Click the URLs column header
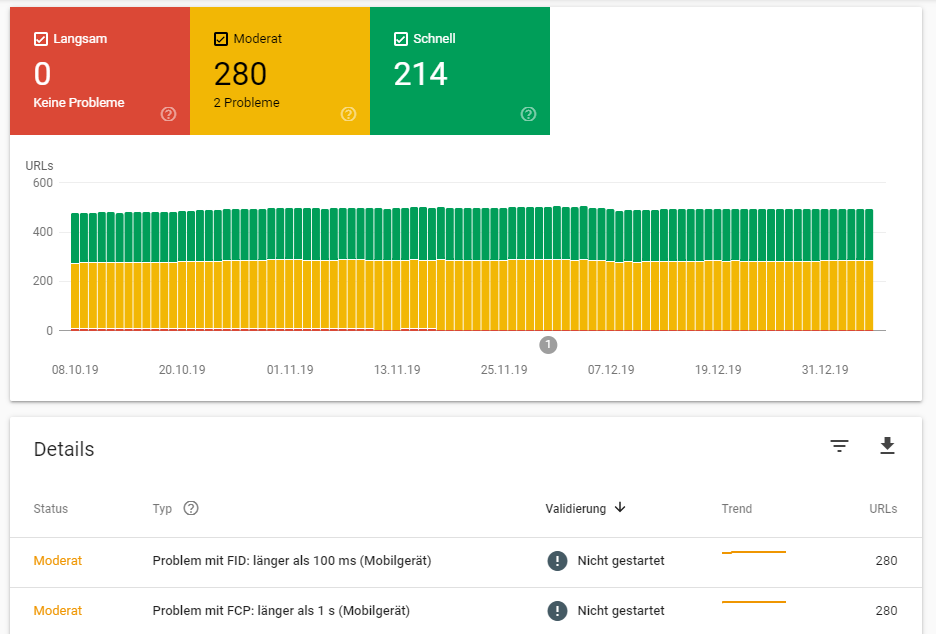This screenshot has height=634, width=936. [883, 509]
